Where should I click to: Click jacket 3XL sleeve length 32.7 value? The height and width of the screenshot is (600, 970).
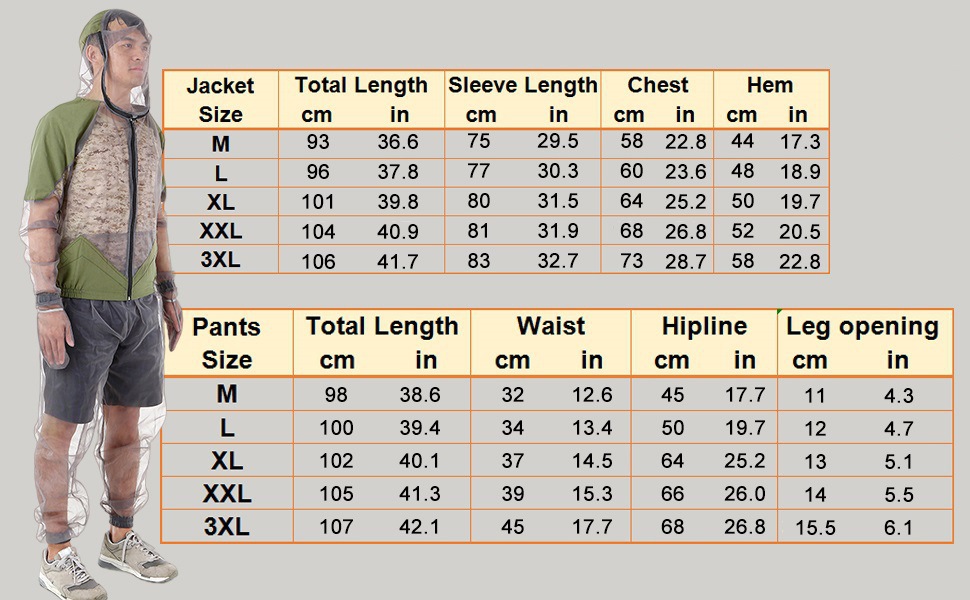558,261
